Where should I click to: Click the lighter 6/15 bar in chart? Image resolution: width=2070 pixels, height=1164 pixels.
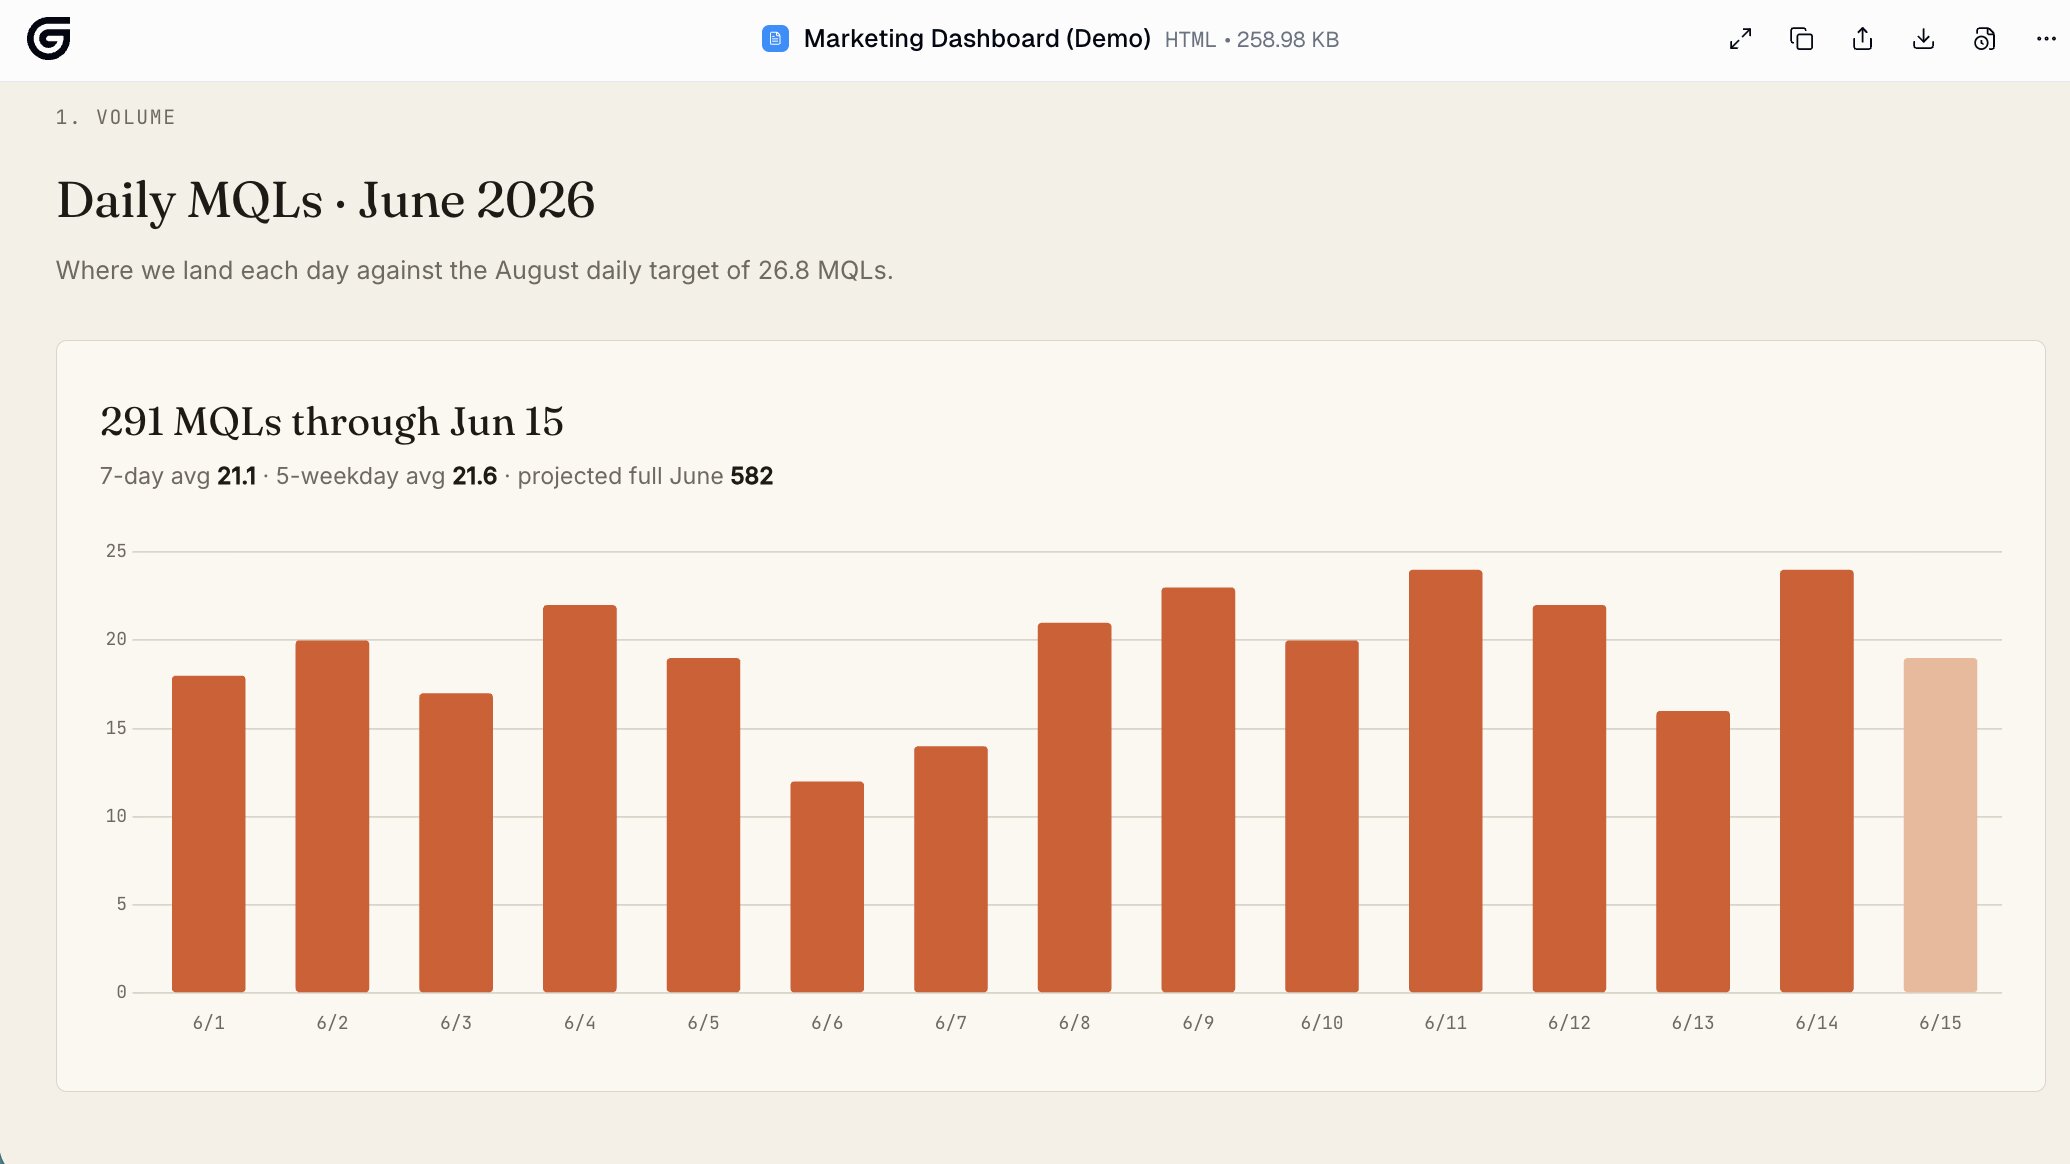[x=1940, y=825]
